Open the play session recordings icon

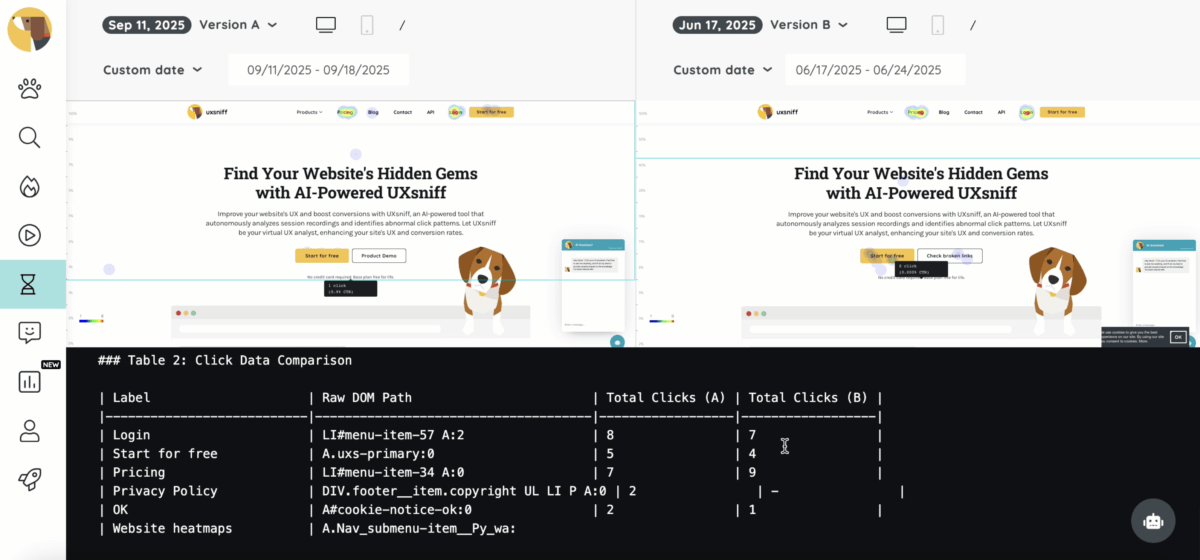point(30,235)
